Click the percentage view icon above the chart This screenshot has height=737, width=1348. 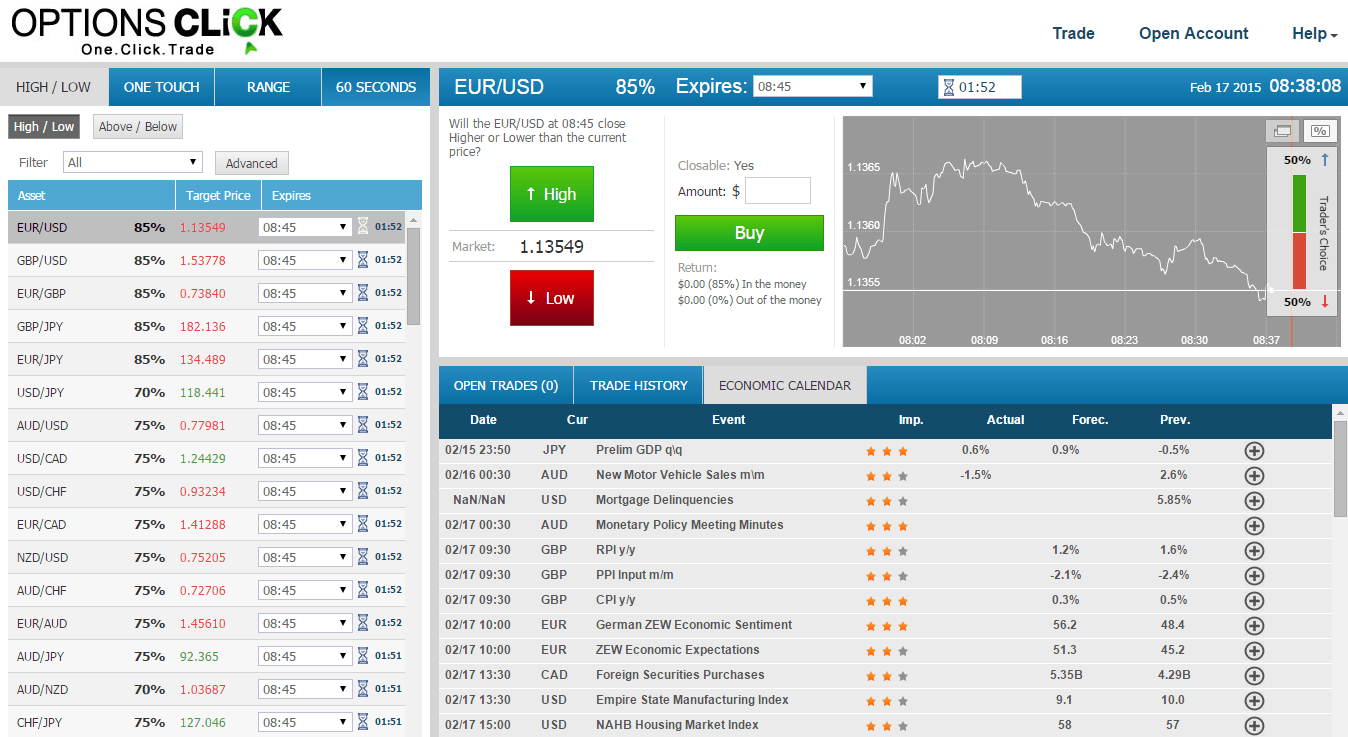pyautogui.click(x=1319, y=131)
